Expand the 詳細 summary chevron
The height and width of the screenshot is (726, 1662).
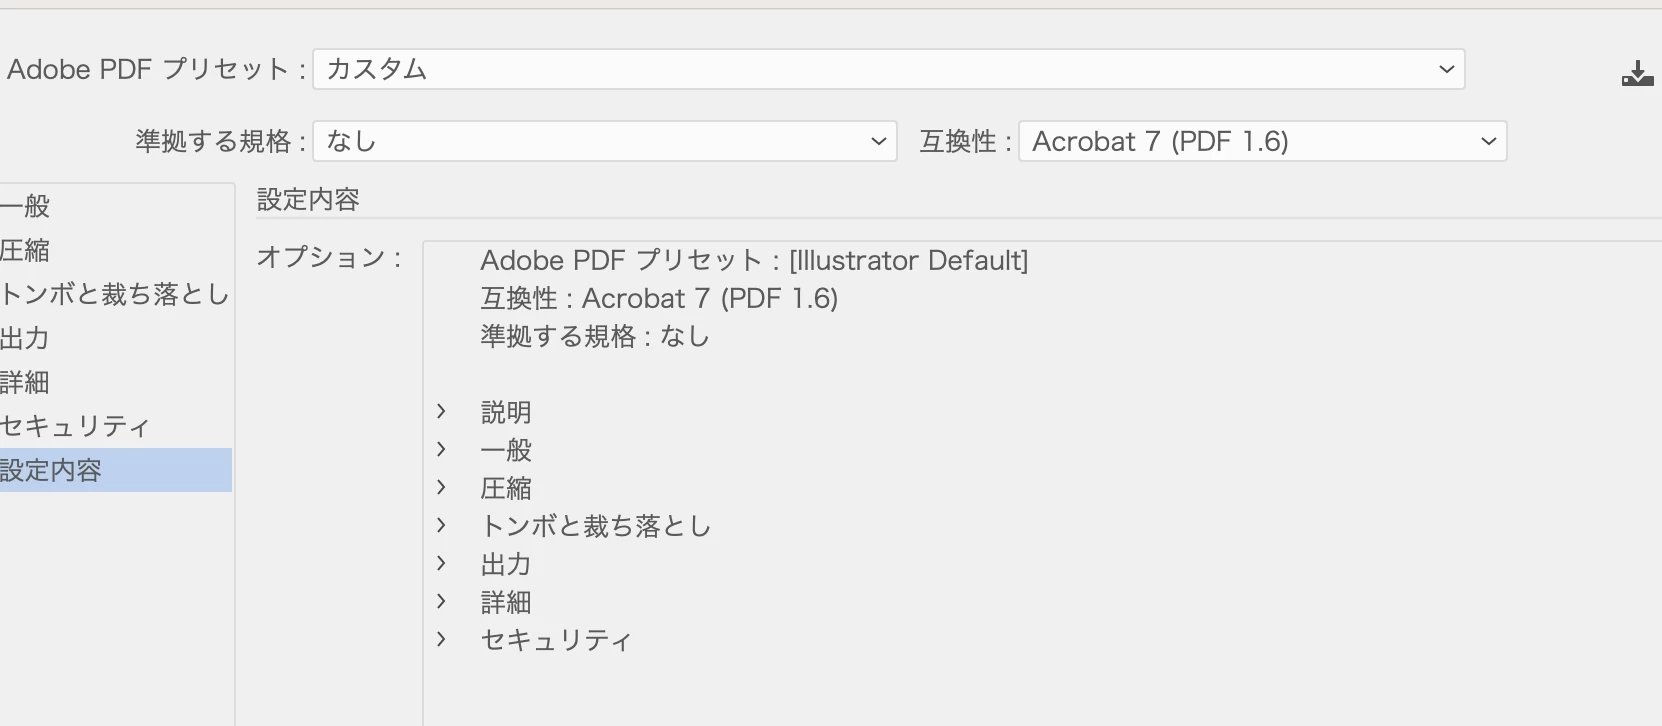(441, 601)
